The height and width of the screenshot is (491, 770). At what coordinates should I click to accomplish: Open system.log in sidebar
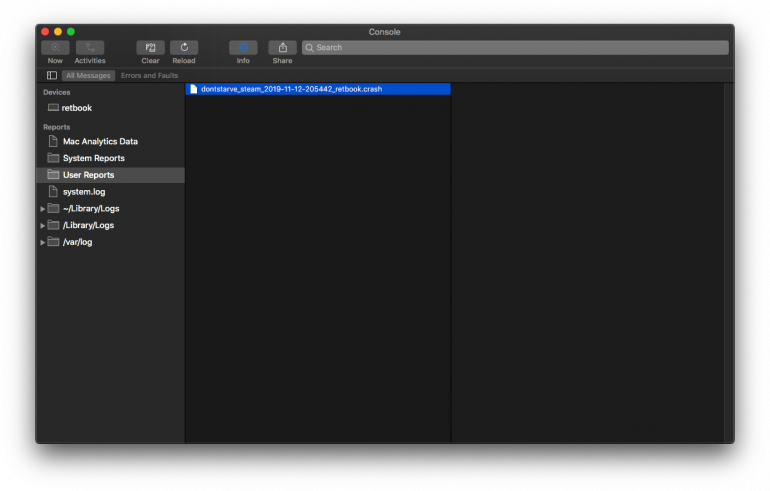point(83,192)
